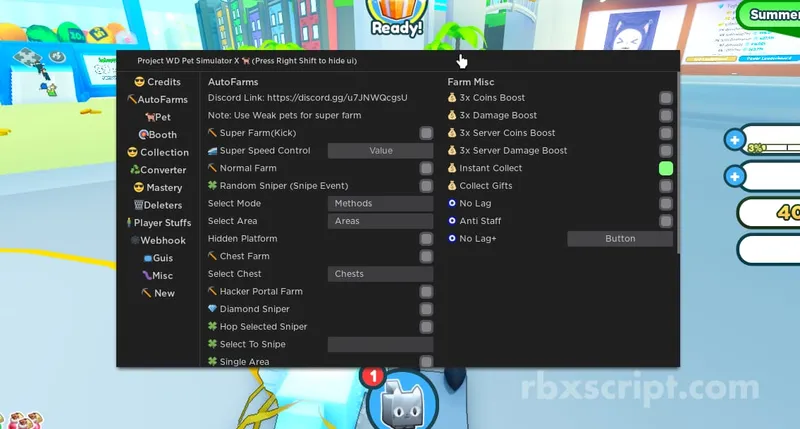This screenshot has width=800, height=429.
Task: Toggle Hop Selected Sniper checkbox
Action: point(426,326)
